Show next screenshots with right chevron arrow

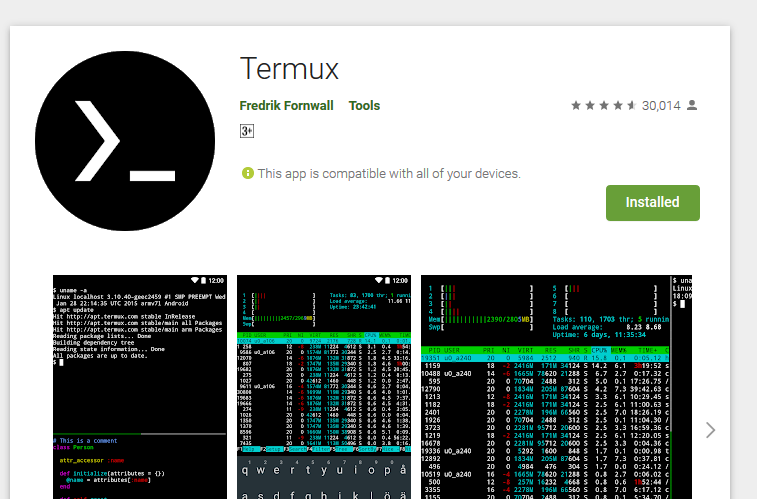point(710,430)
